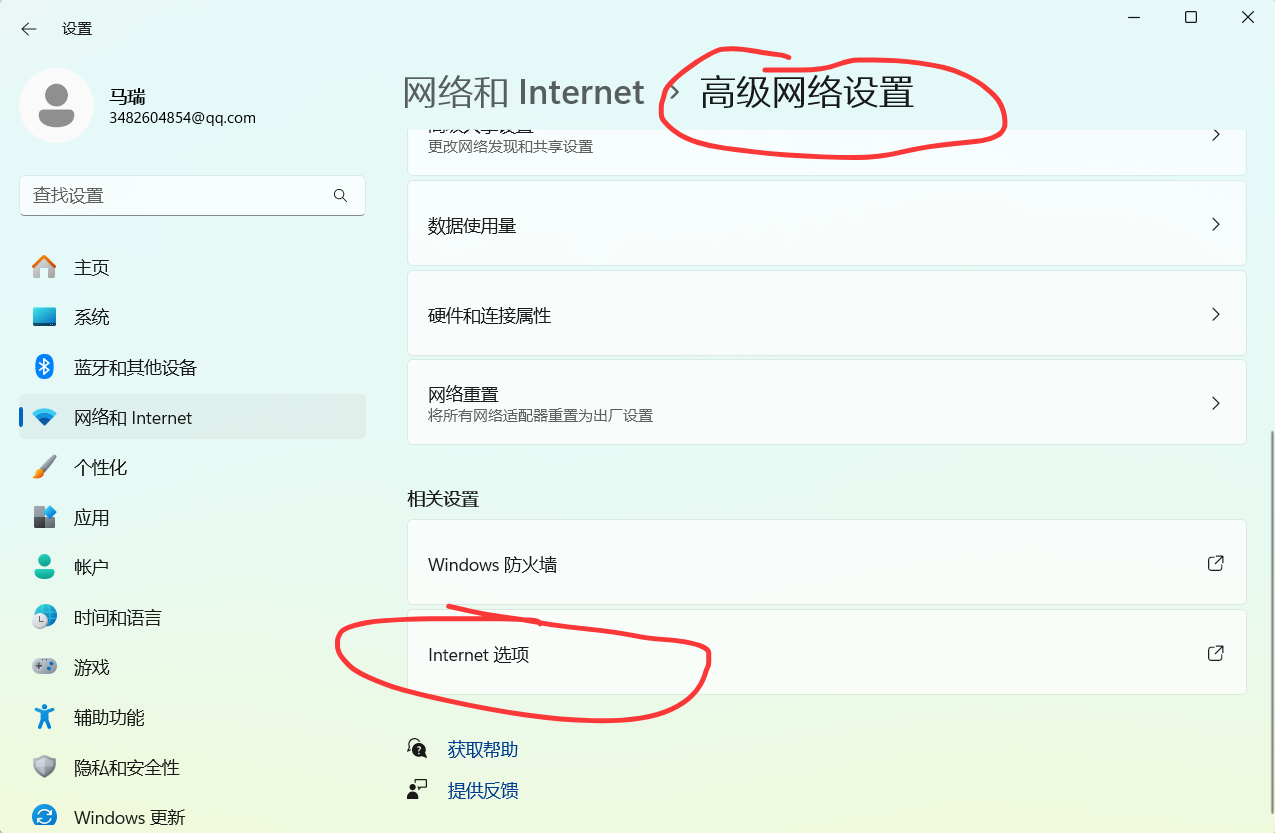Image resolution: width=1275 pixels, height=833 pixels.
Task: Click the 帐户 person icon
Action: [44, 567]
